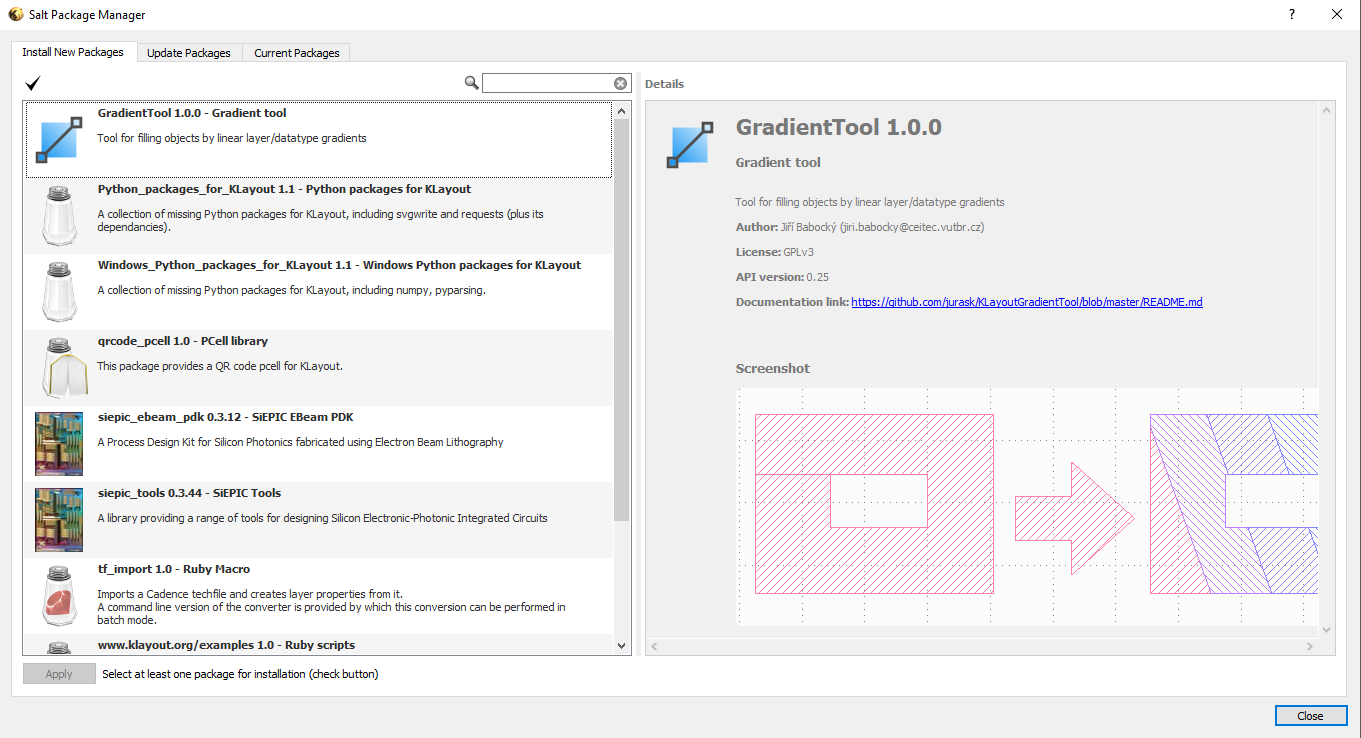Click the siepic_ebeam_pdk package icon
Screen dimensions: 1361x738
pos(58,443)
